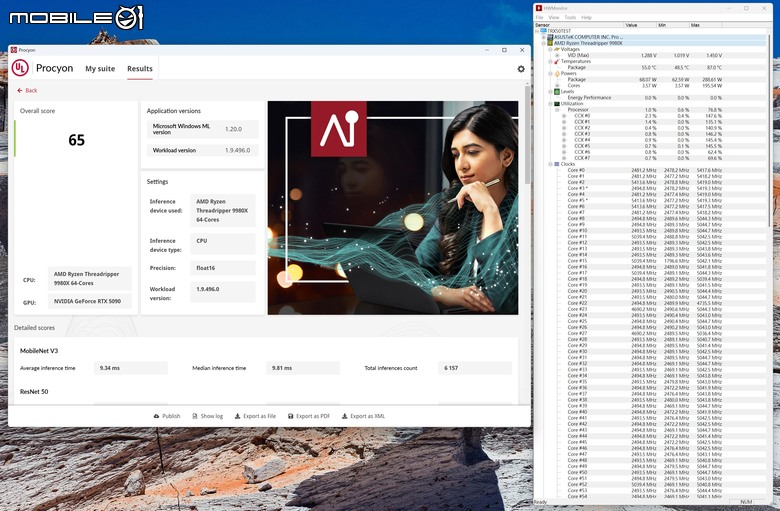Collapse the Voltages tree node
Viewport: 780px width, 511px height.
(x=550, y=49)
